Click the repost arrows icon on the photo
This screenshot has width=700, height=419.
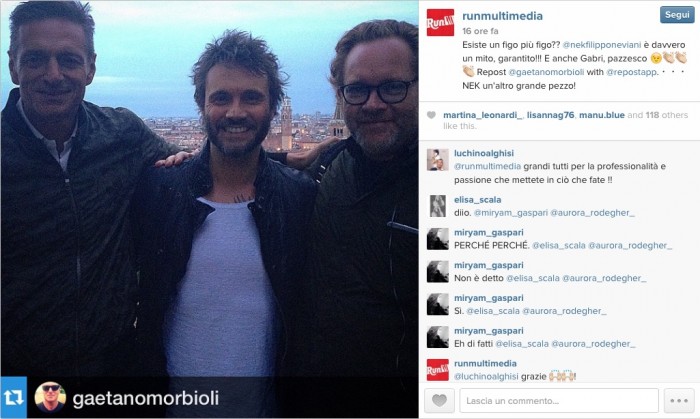(x=13, y=397)
